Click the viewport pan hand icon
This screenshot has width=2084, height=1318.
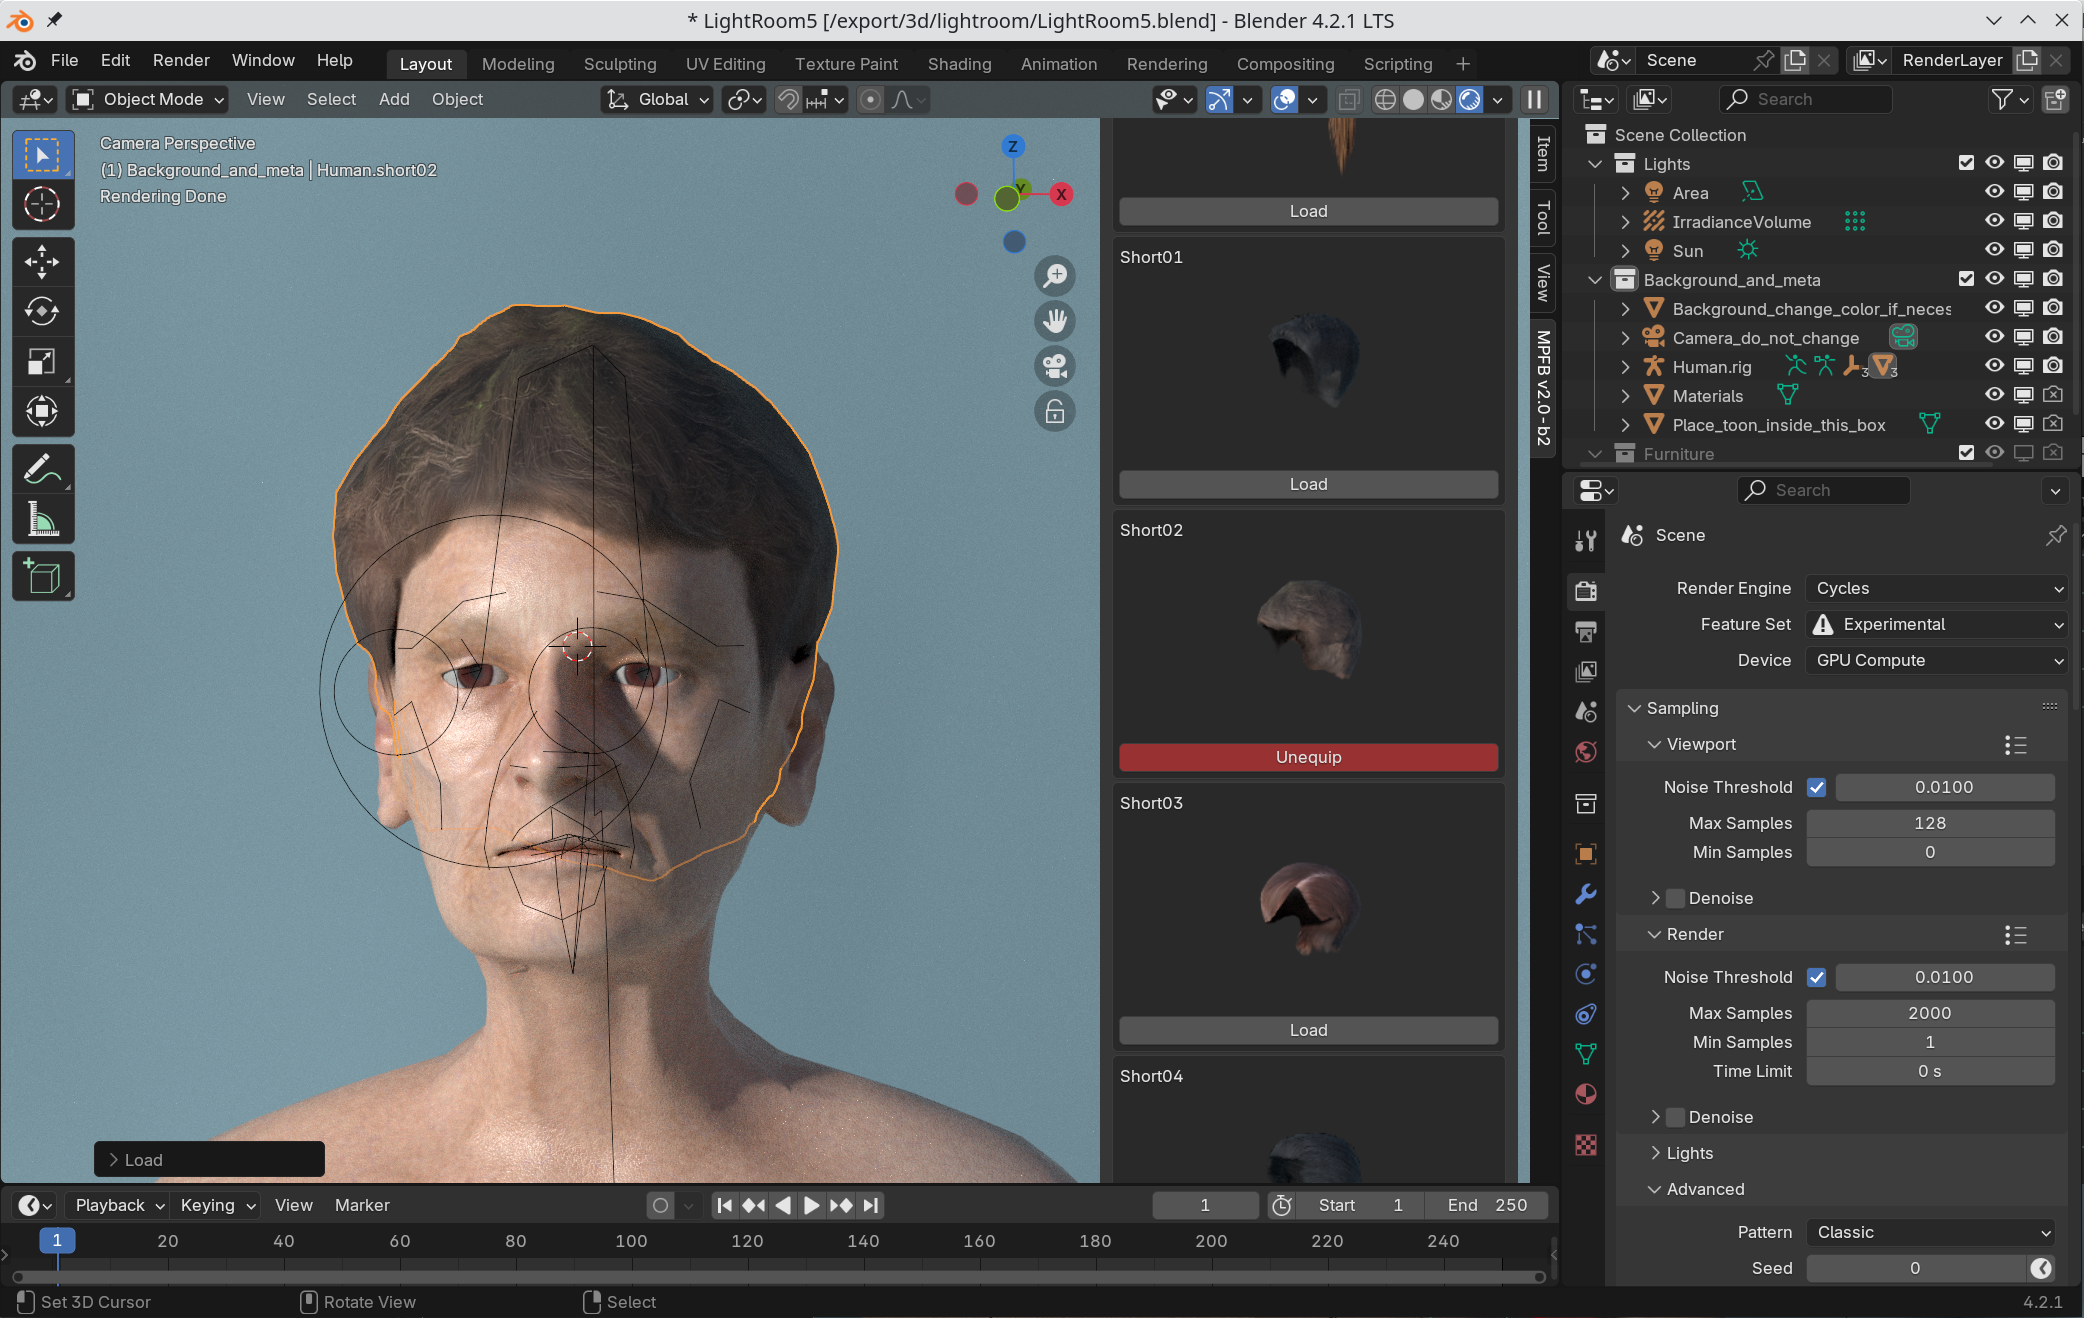1055,320
